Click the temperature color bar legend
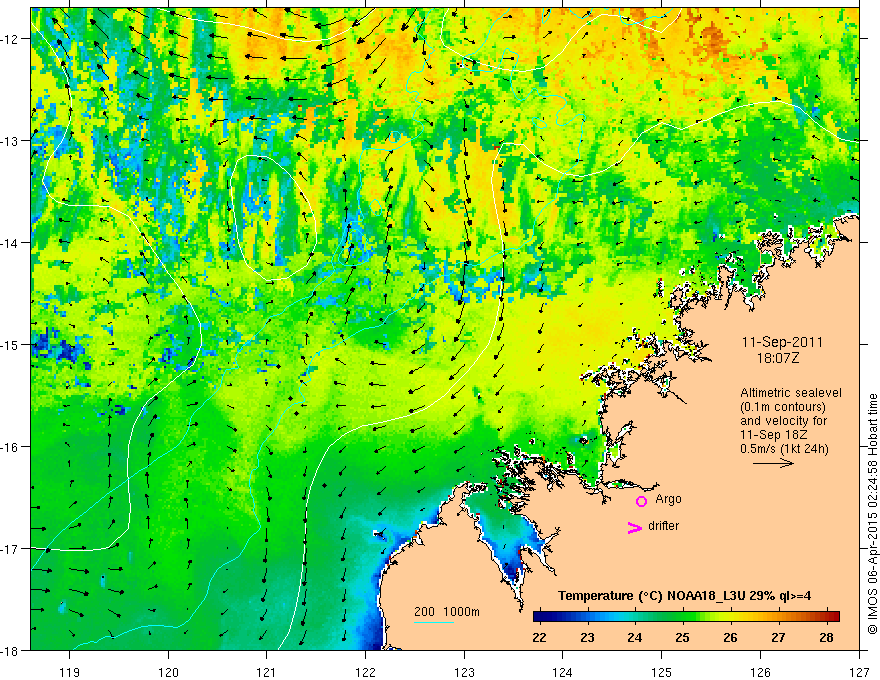 pyautogui.click(x=686, y=617)
